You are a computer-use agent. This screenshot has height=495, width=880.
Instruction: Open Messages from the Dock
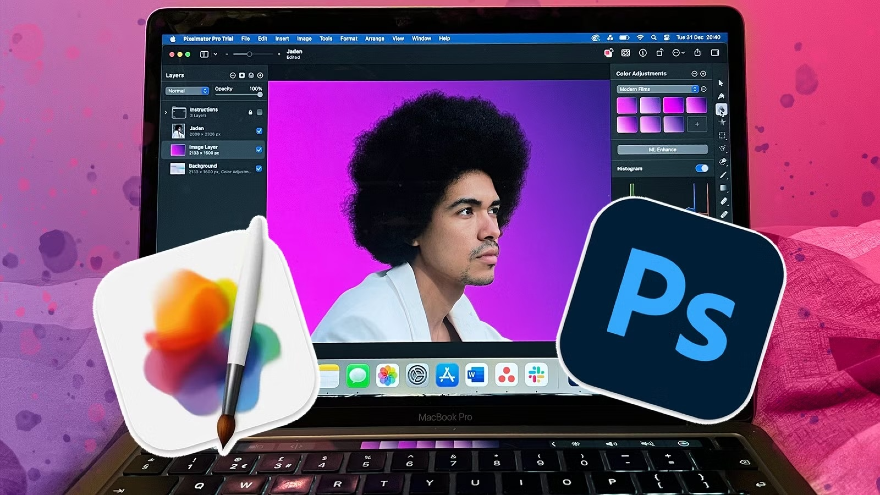click(358, 375)
